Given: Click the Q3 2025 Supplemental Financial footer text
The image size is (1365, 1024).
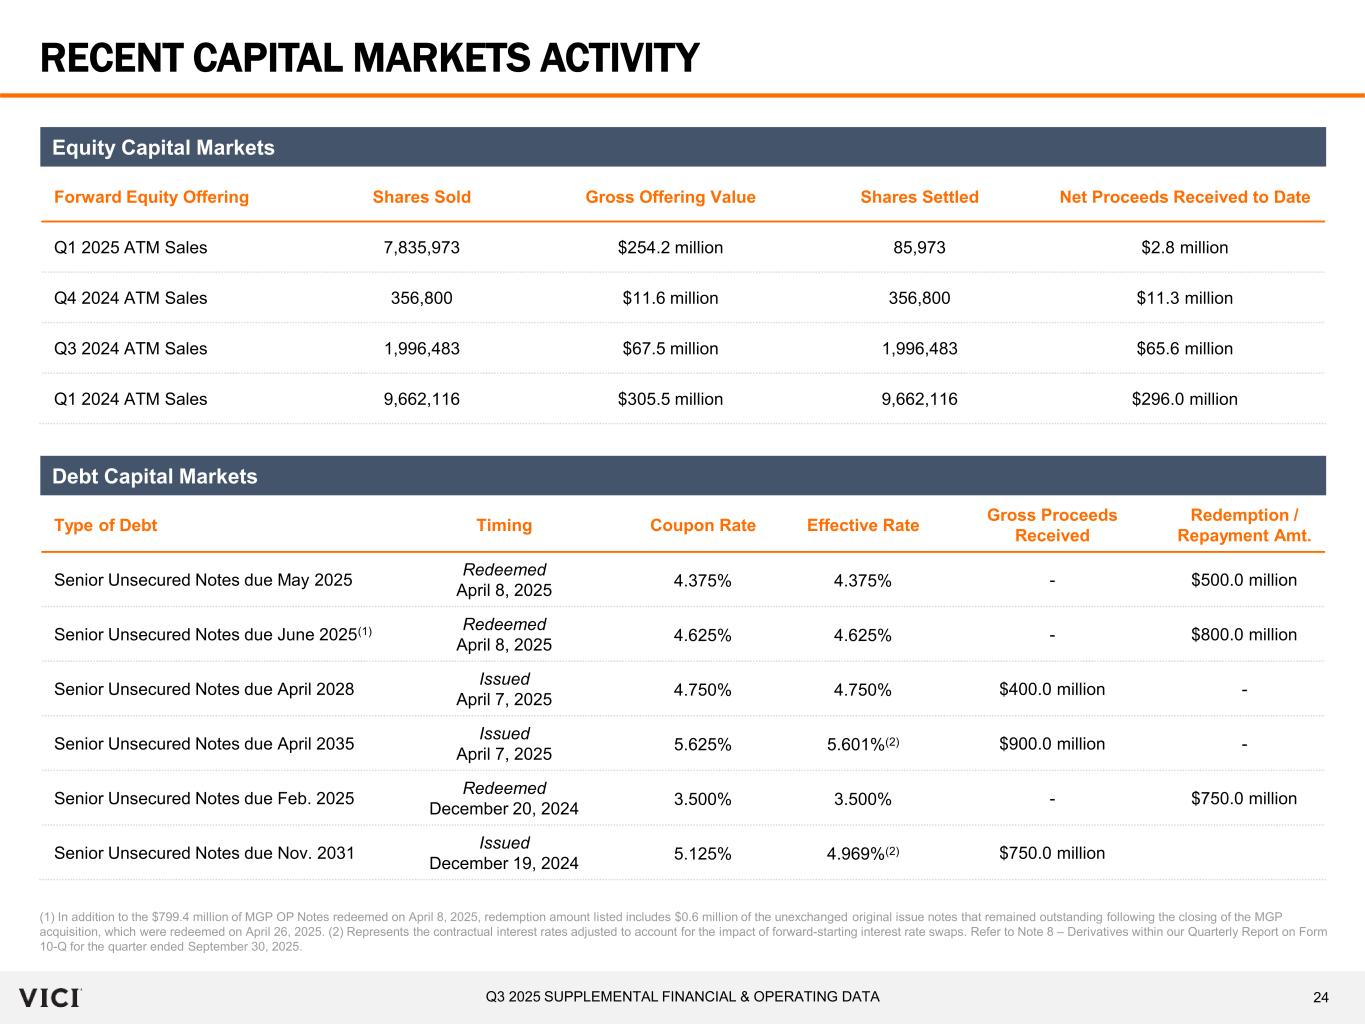Looking at the screenshot, I should (x=683, y=996).
